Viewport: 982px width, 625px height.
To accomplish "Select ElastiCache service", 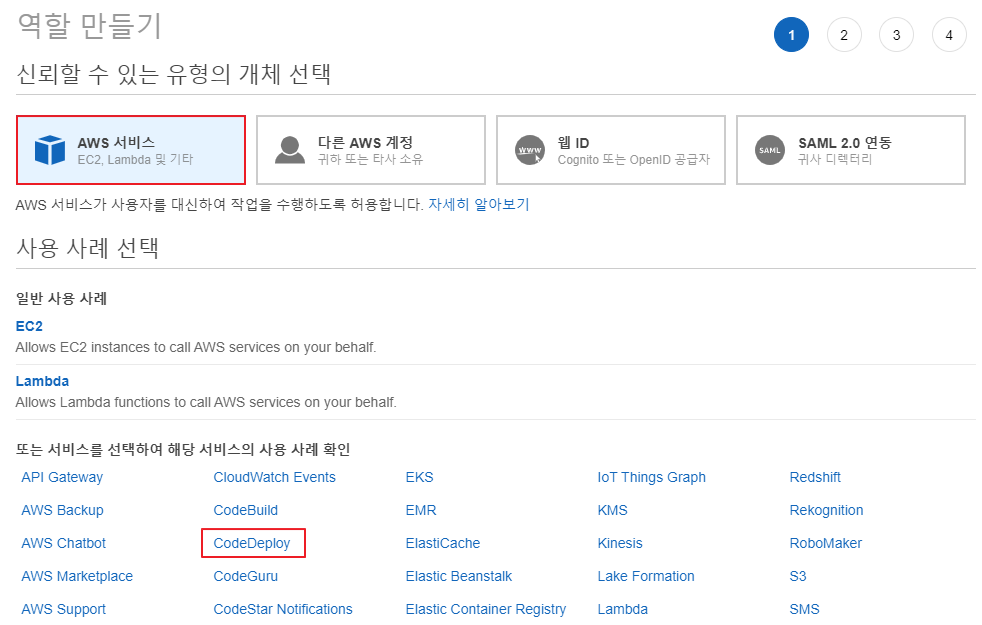I will pyautogui.click(x=443, y=543).
